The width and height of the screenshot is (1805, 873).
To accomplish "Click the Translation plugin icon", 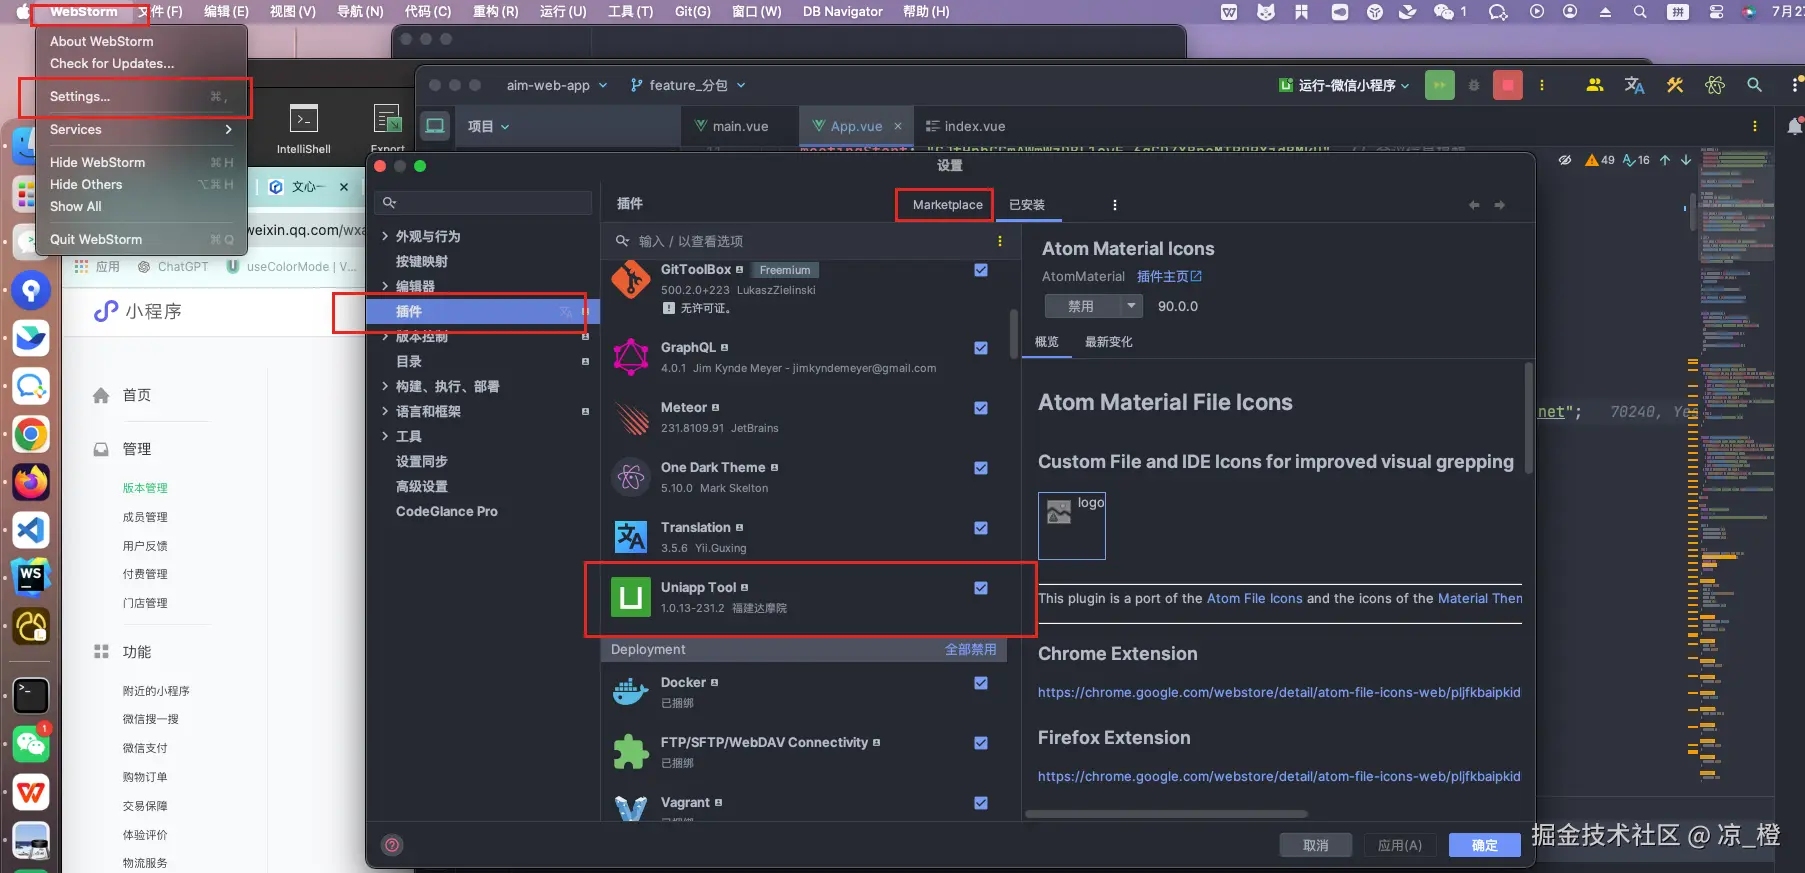I will click(x=631, y=537).
